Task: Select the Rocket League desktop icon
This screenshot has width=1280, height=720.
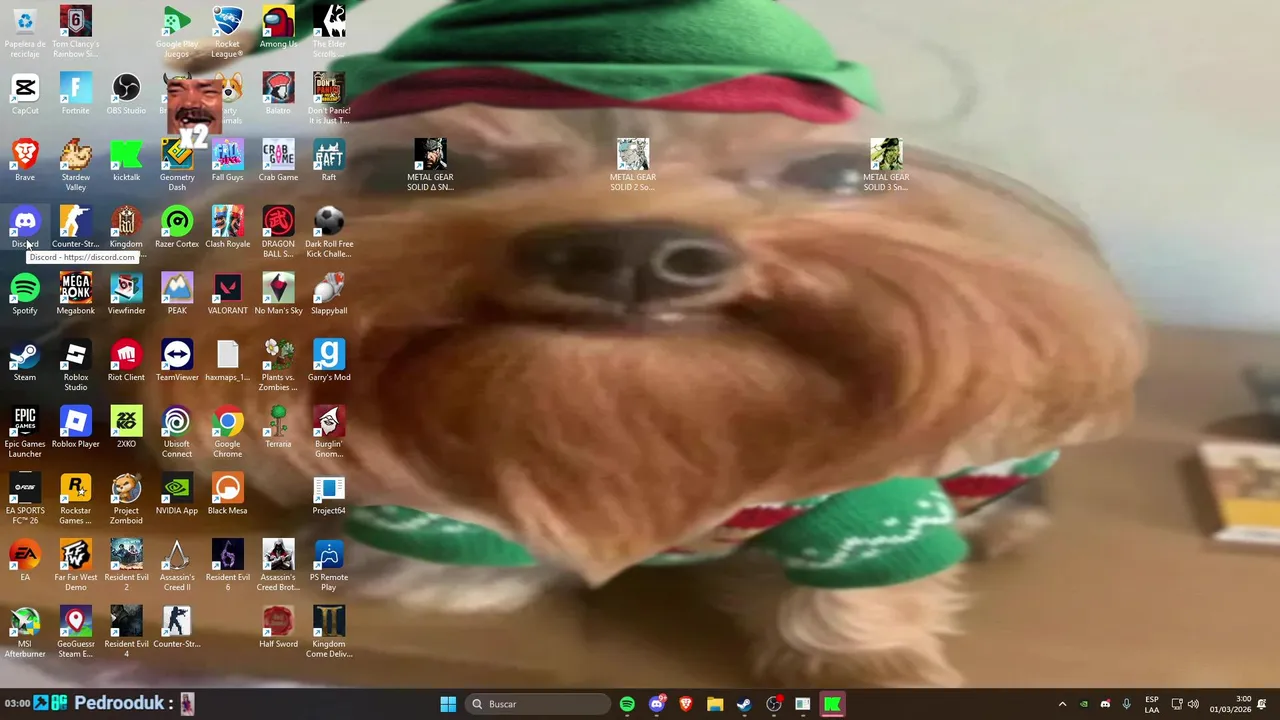Action: 227,32
